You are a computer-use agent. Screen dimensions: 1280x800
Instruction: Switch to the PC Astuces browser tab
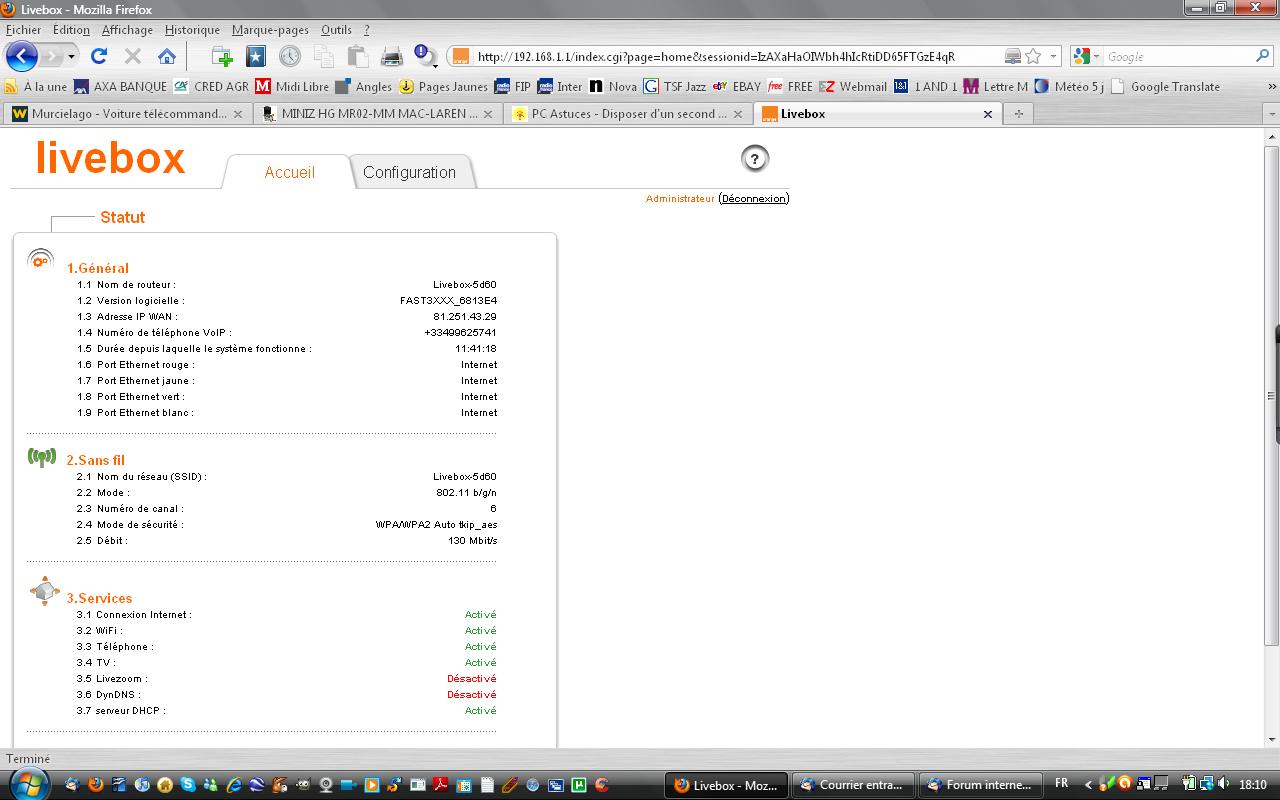[x=628, y=114]
